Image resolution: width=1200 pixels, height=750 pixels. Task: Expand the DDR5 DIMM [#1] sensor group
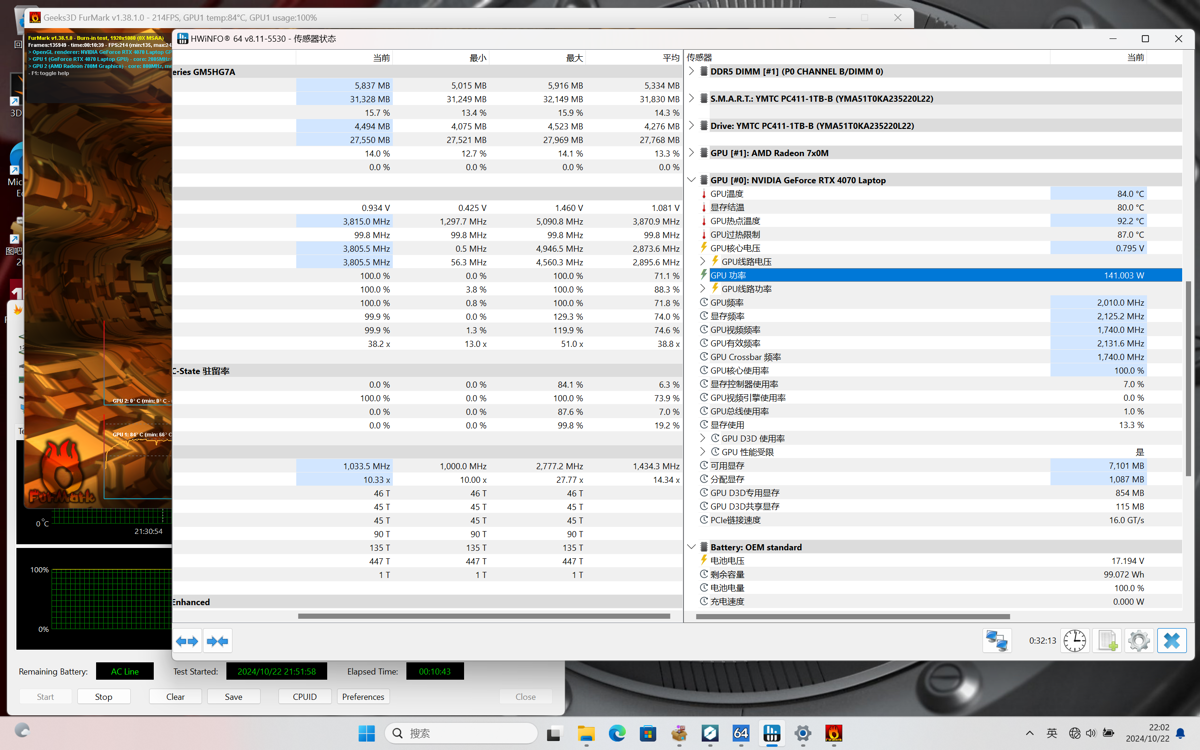pyautogui.click(x=691, y=71)
